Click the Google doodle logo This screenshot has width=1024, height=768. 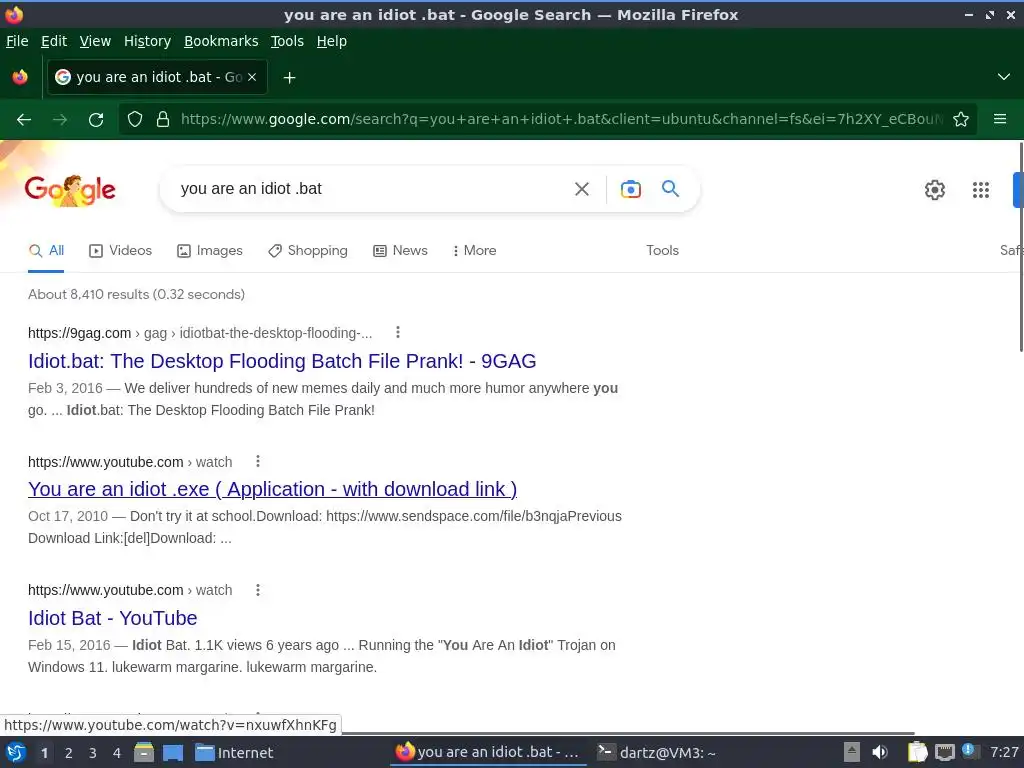click(70, 191)
